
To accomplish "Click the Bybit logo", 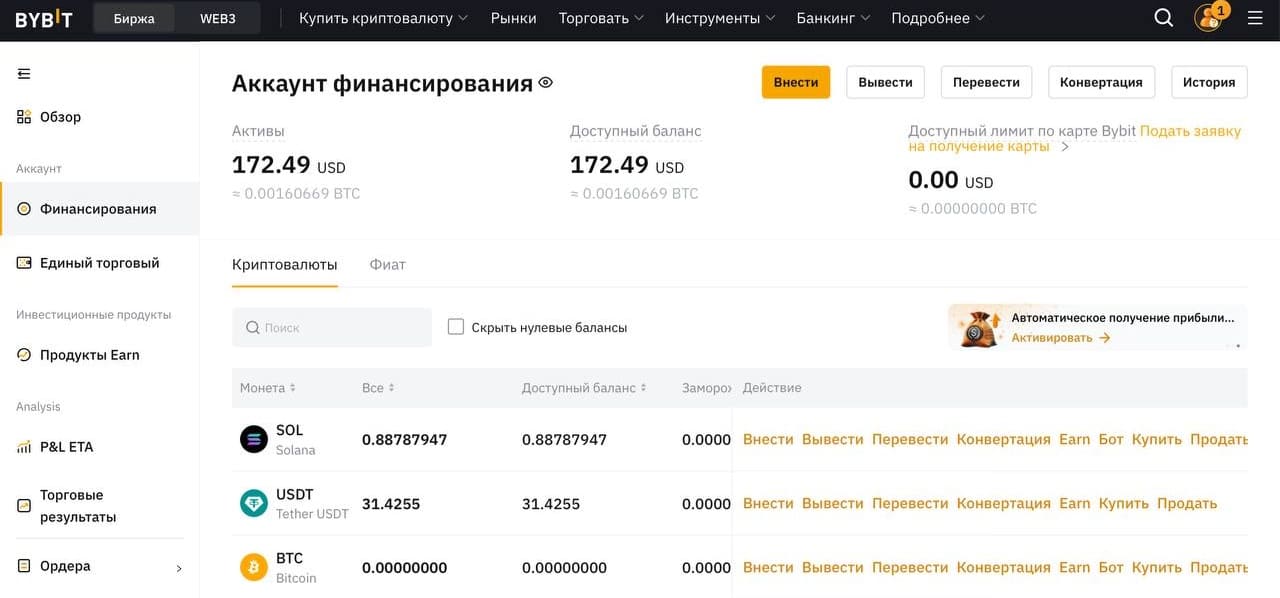I will pos(44,18).
